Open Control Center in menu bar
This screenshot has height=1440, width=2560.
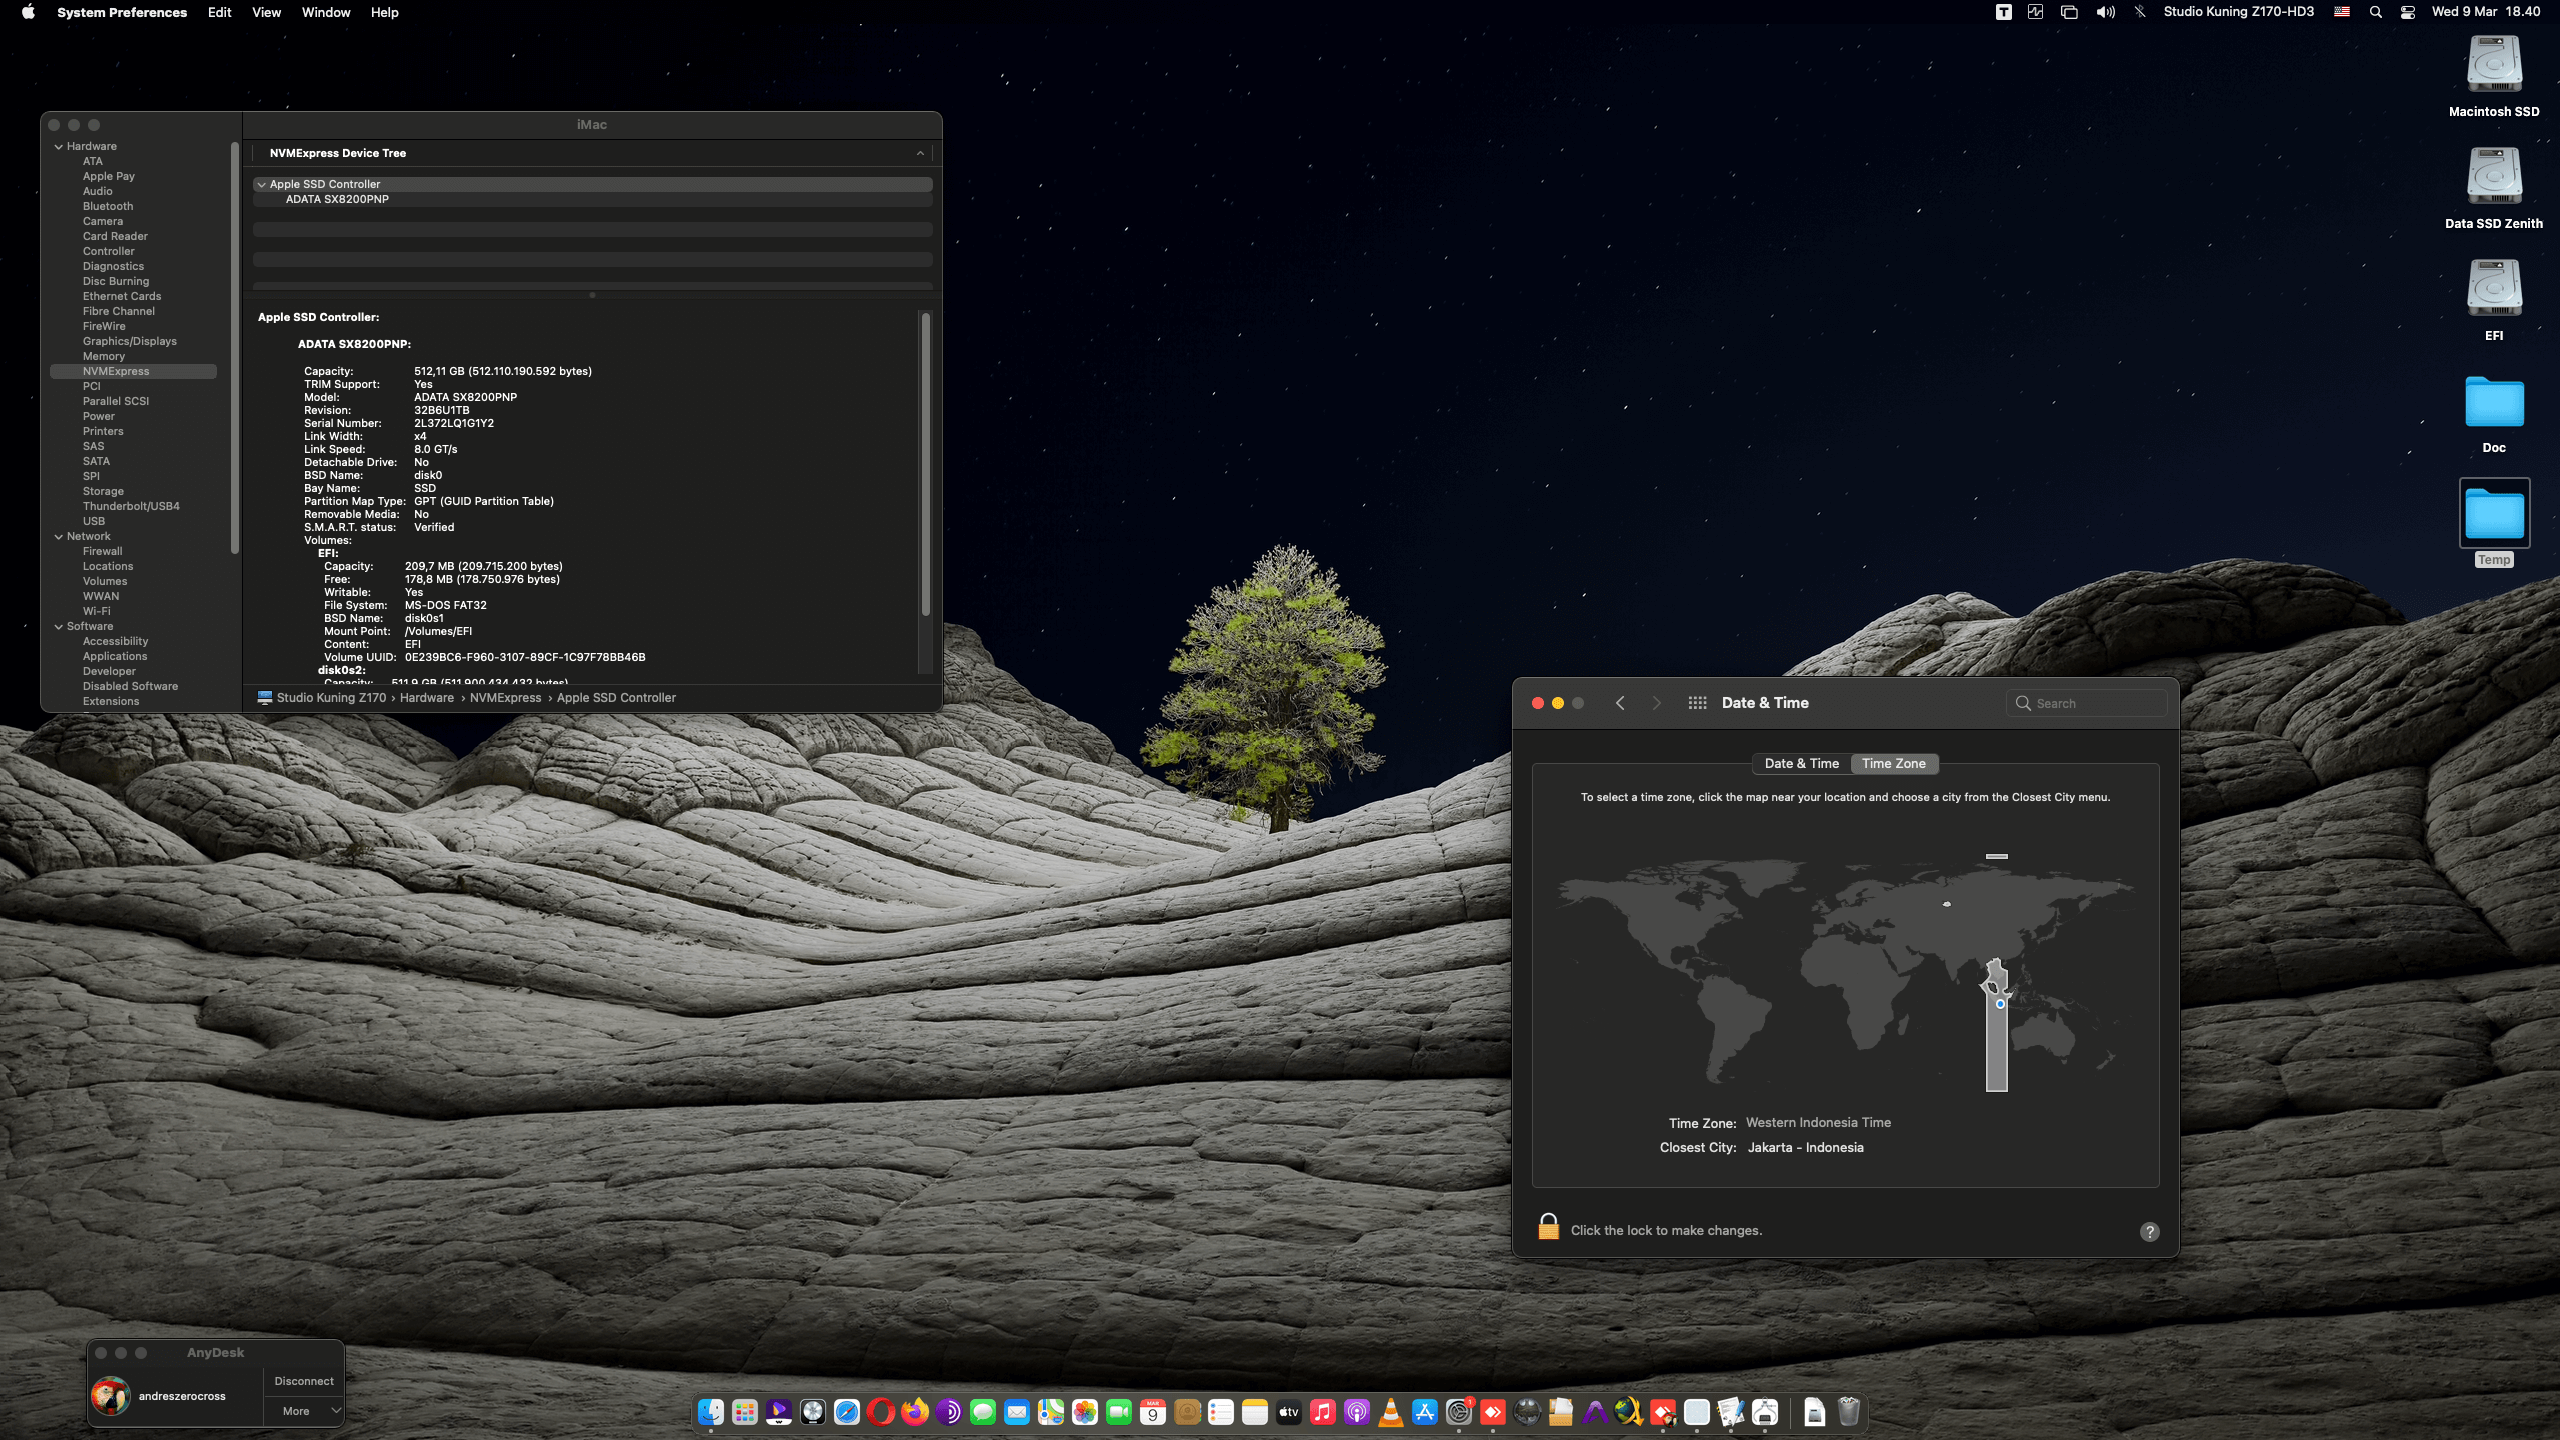coord(2408,12)
